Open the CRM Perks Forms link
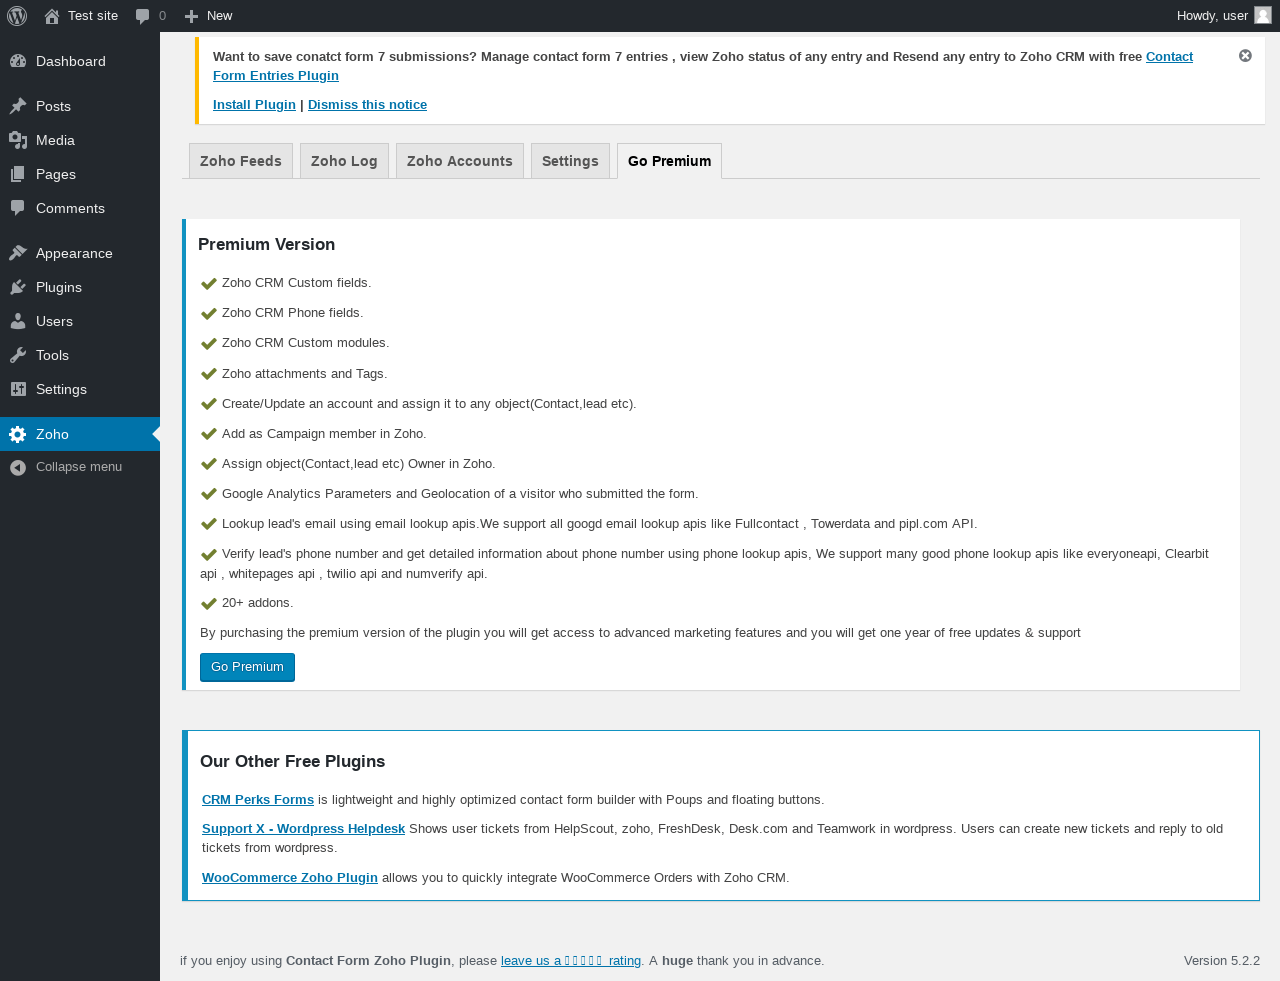The image size is (1280, 981). (x=258, y=799)
